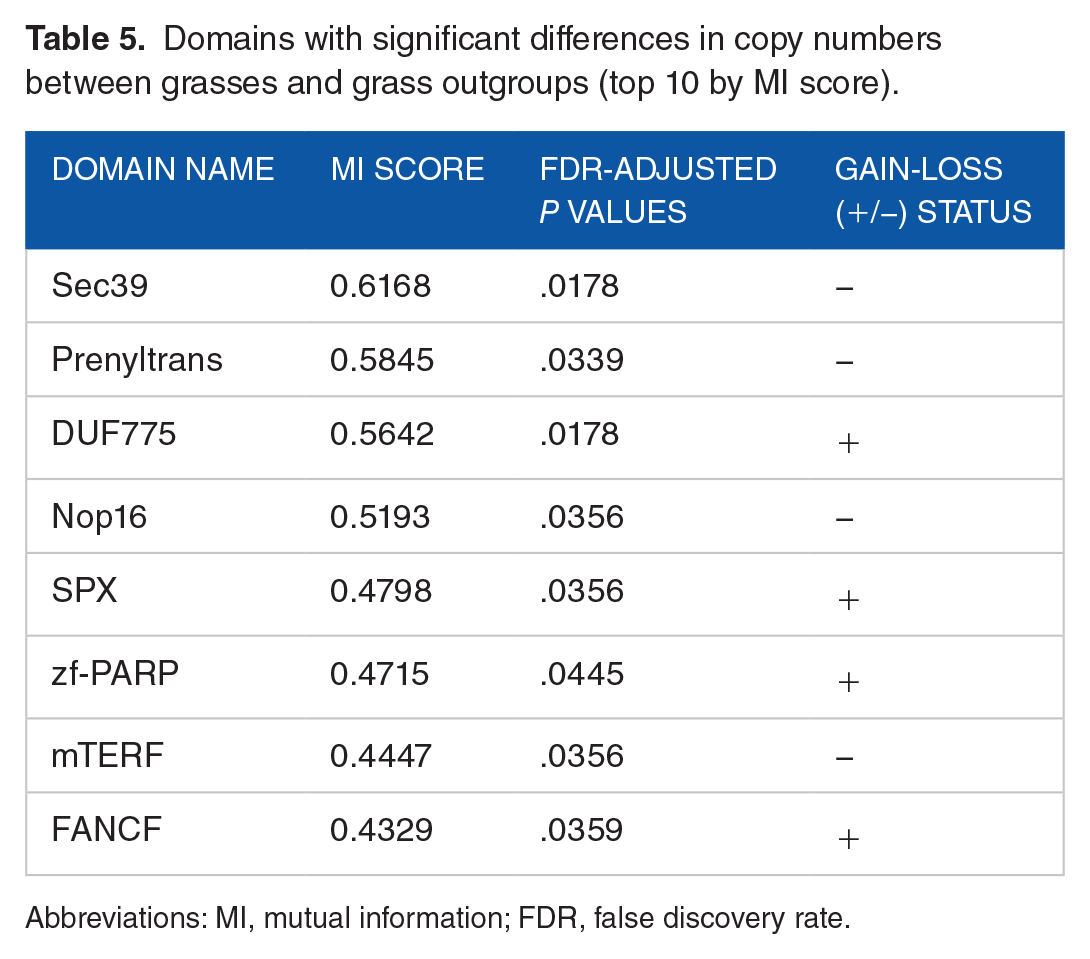Click the Abbreviations footnote text
Viewport: 1090px width, 959px height.
pyautogui.click(x=438, y=919)
